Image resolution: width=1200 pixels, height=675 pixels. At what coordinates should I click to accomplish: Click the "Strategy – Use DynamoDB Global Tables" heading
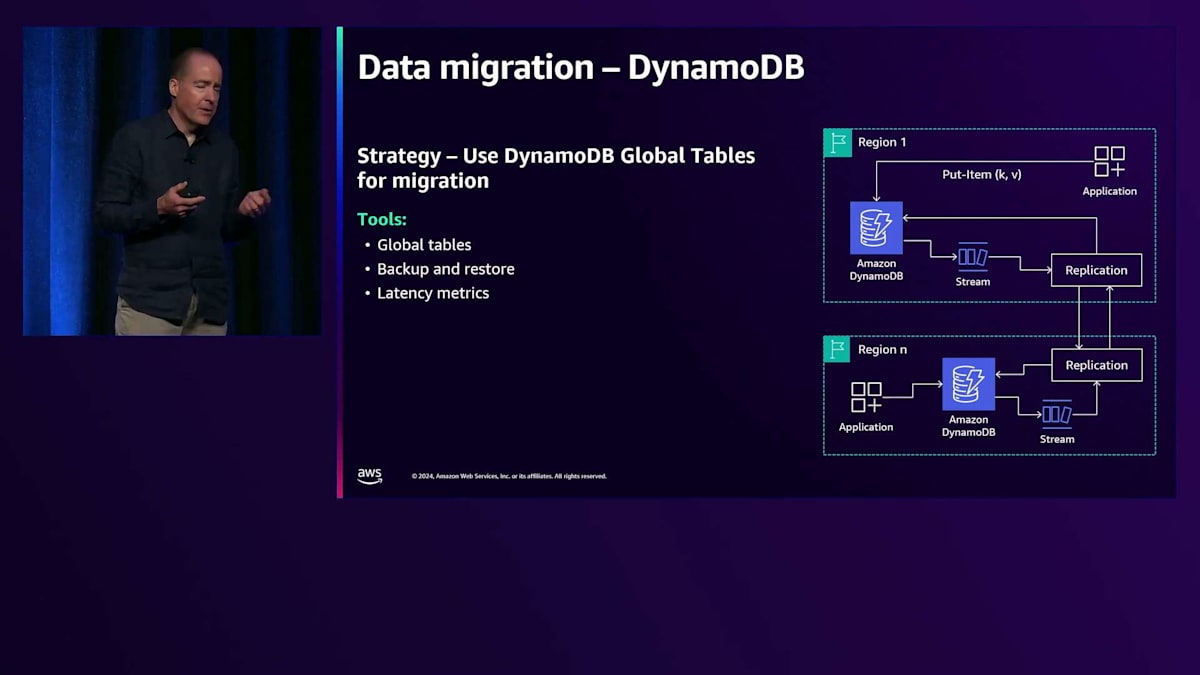point(556,168)
